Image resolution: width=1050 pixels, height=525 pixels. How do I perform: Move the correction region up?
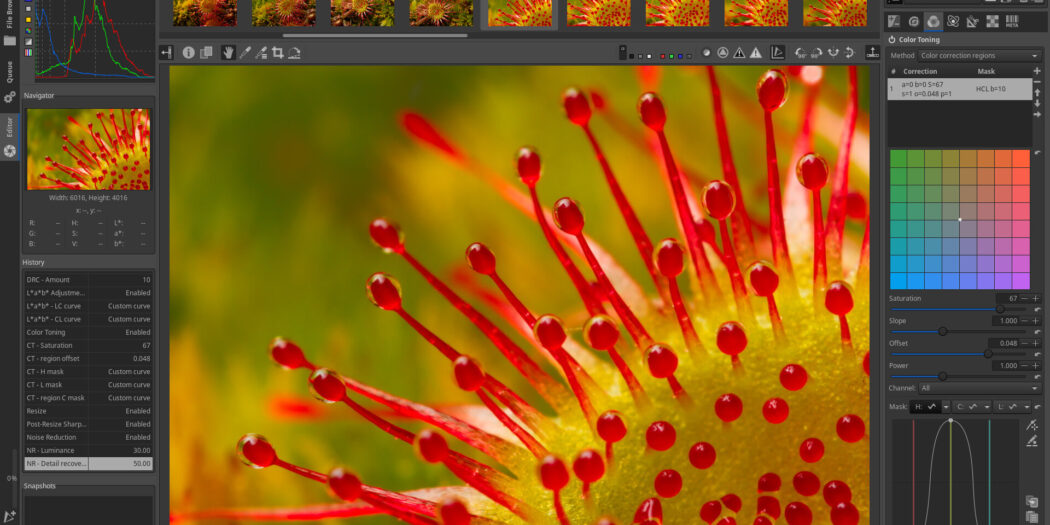click(x=1037, y=92)
